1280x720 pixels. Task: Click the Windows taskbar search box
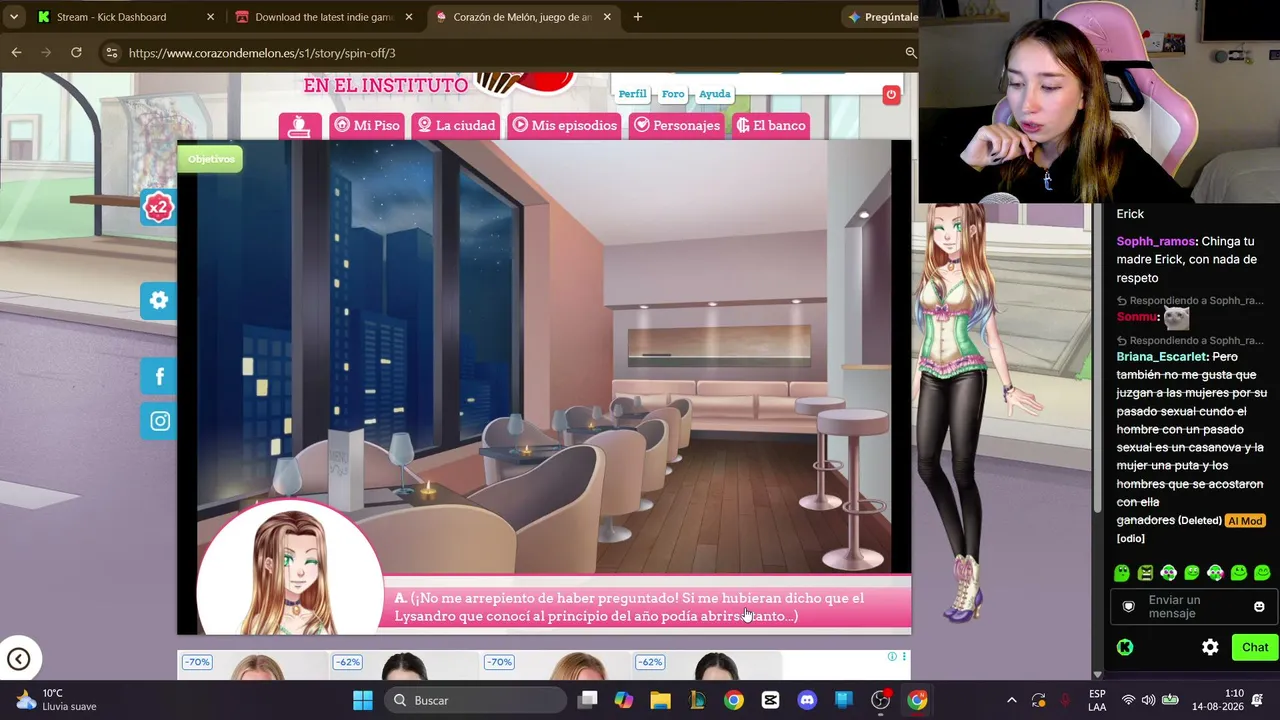pyautogui.click(x=475, y=700)
